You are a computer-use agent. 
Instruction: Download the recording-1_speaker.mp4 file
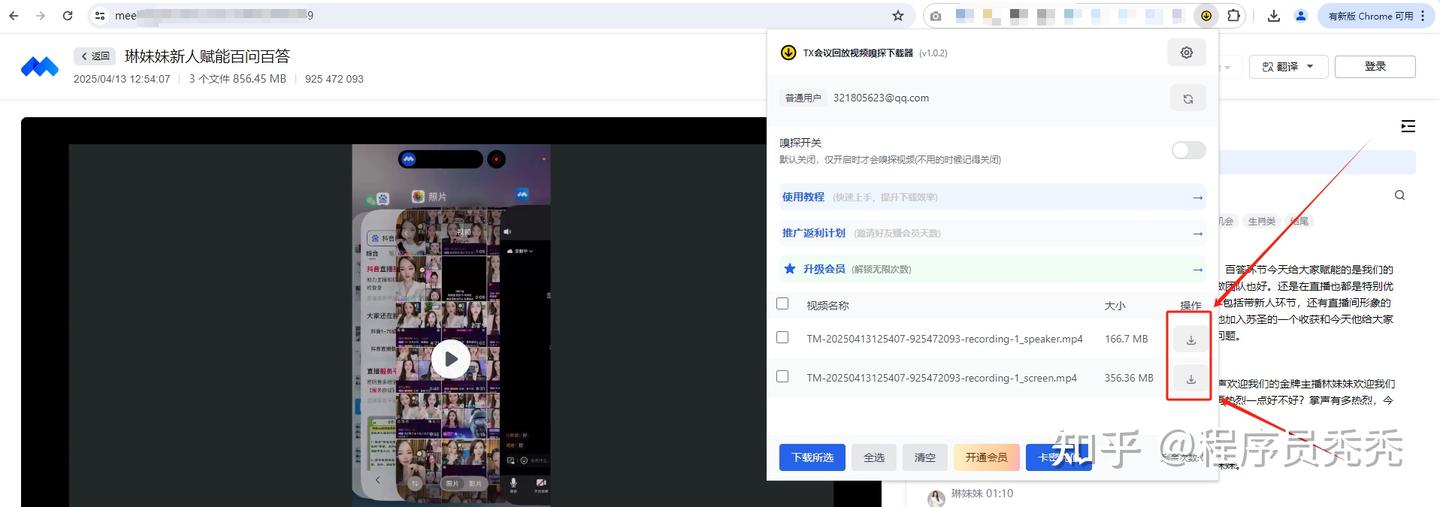point(1190,340)
